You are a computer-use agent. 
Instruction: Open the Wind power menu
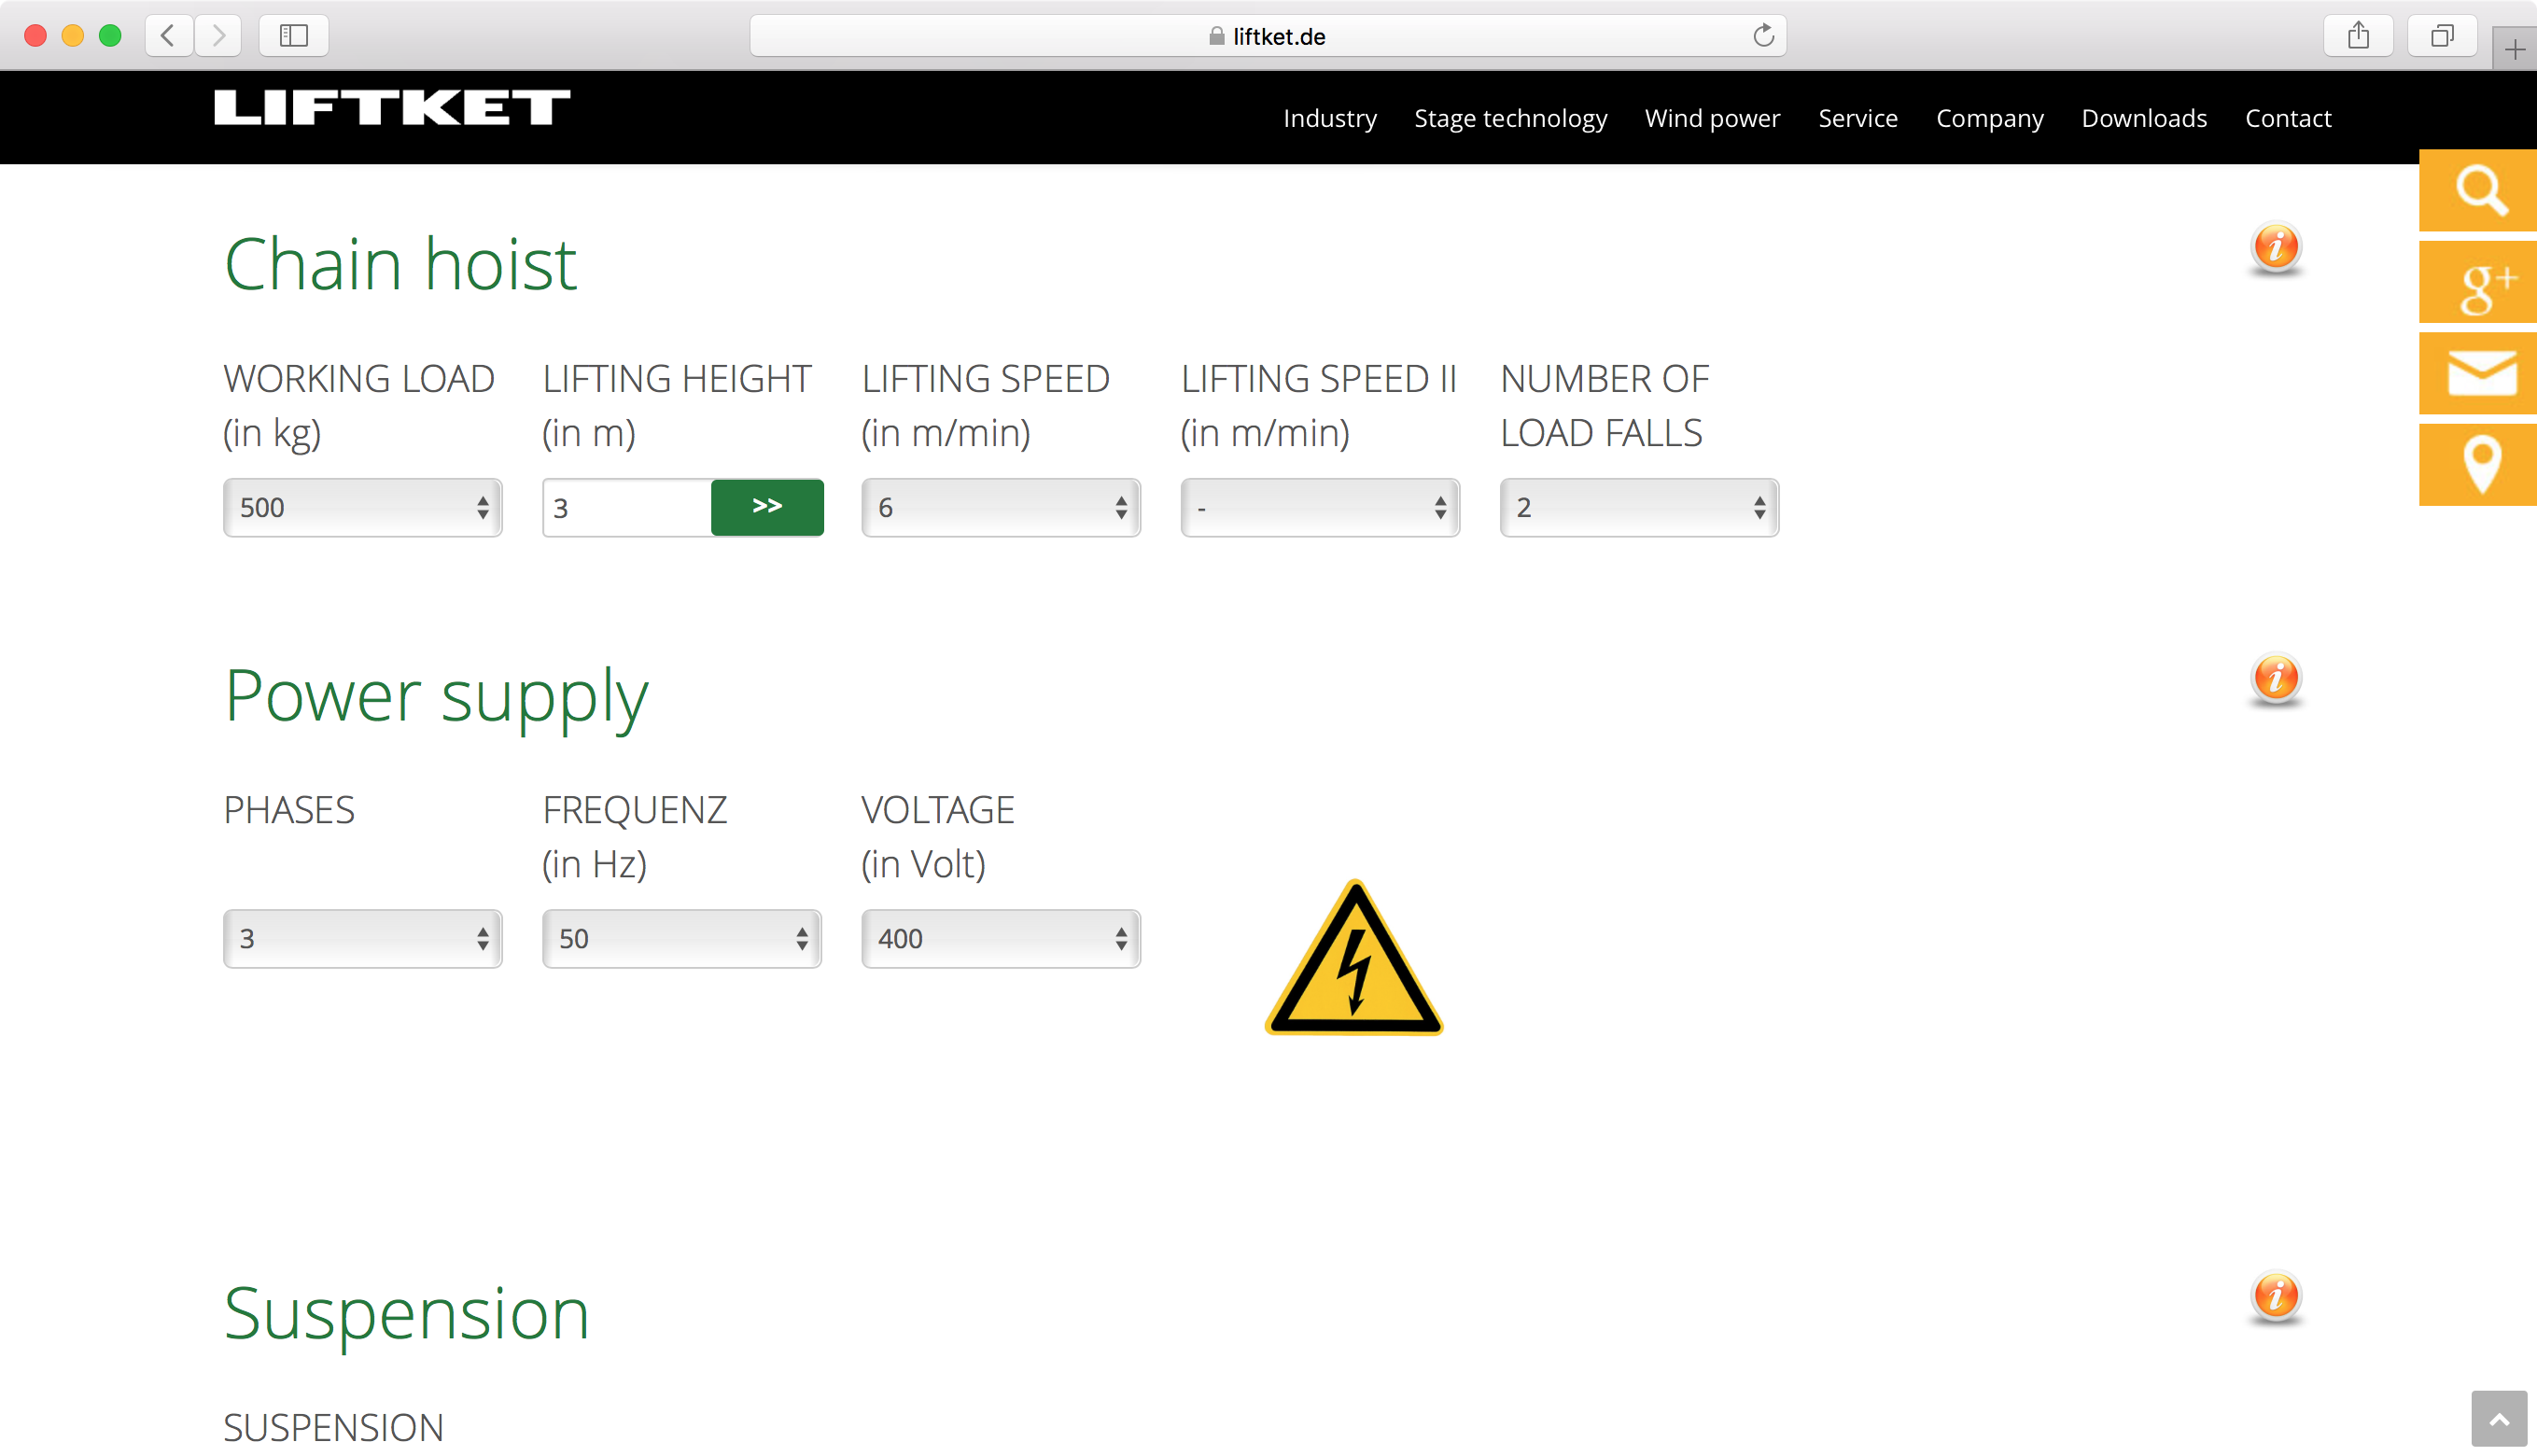1712,118
